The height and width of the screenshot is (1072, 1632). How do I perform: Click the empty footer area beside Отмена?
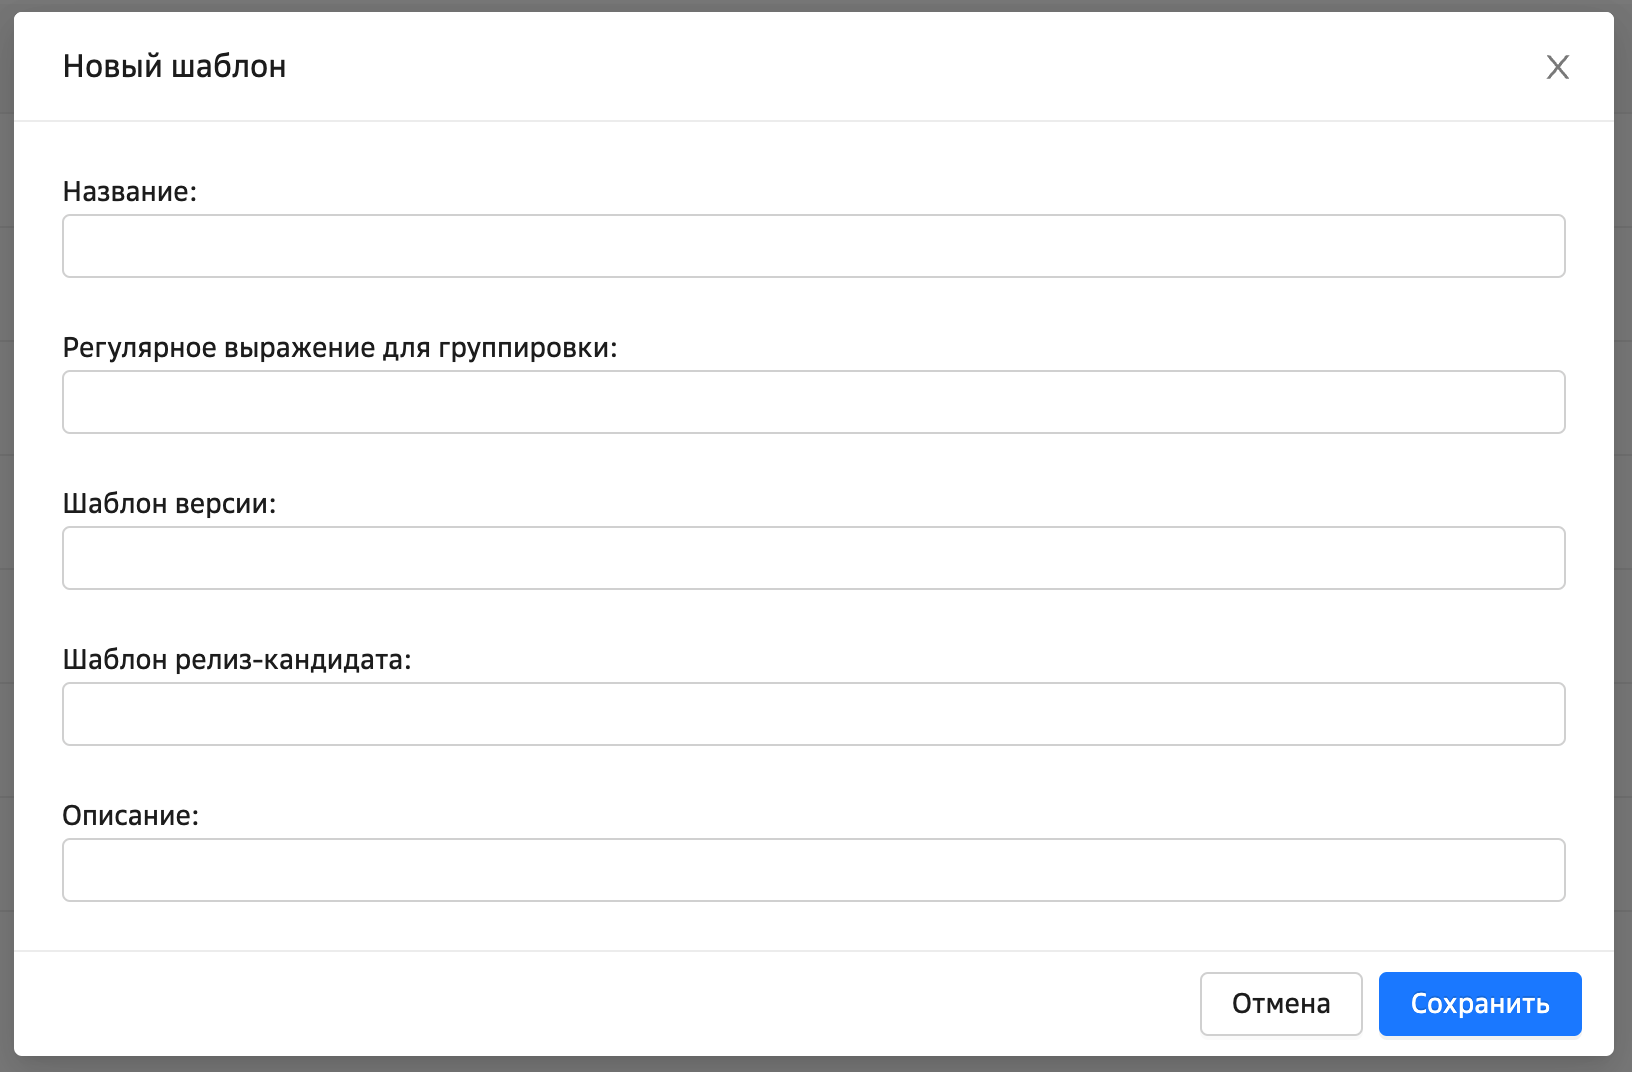point(600,1003)
